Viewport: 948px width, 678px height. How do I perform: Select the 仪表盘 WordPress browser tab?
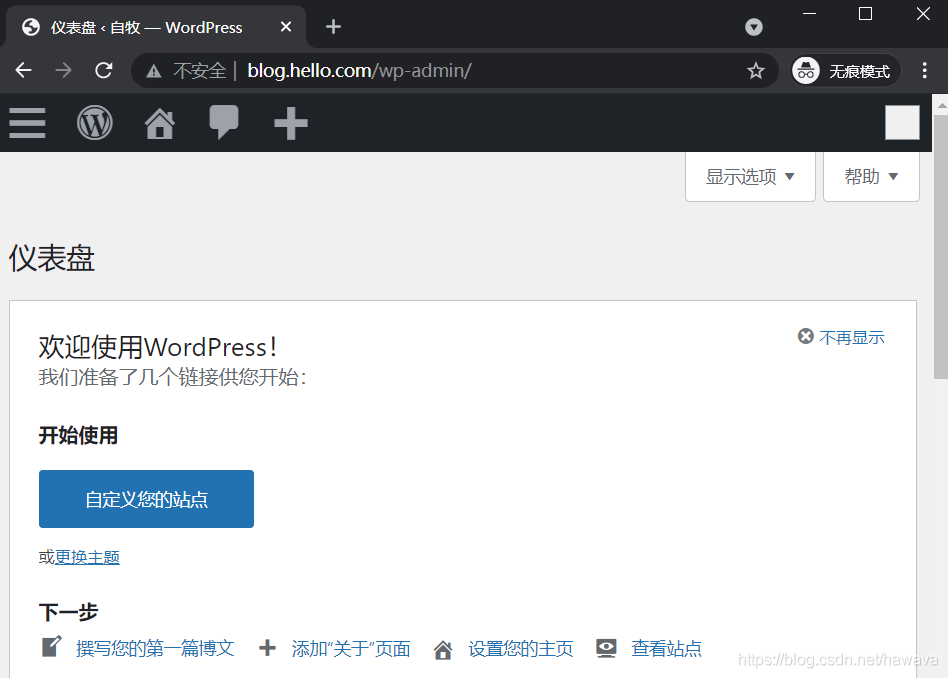click(156, 27)
